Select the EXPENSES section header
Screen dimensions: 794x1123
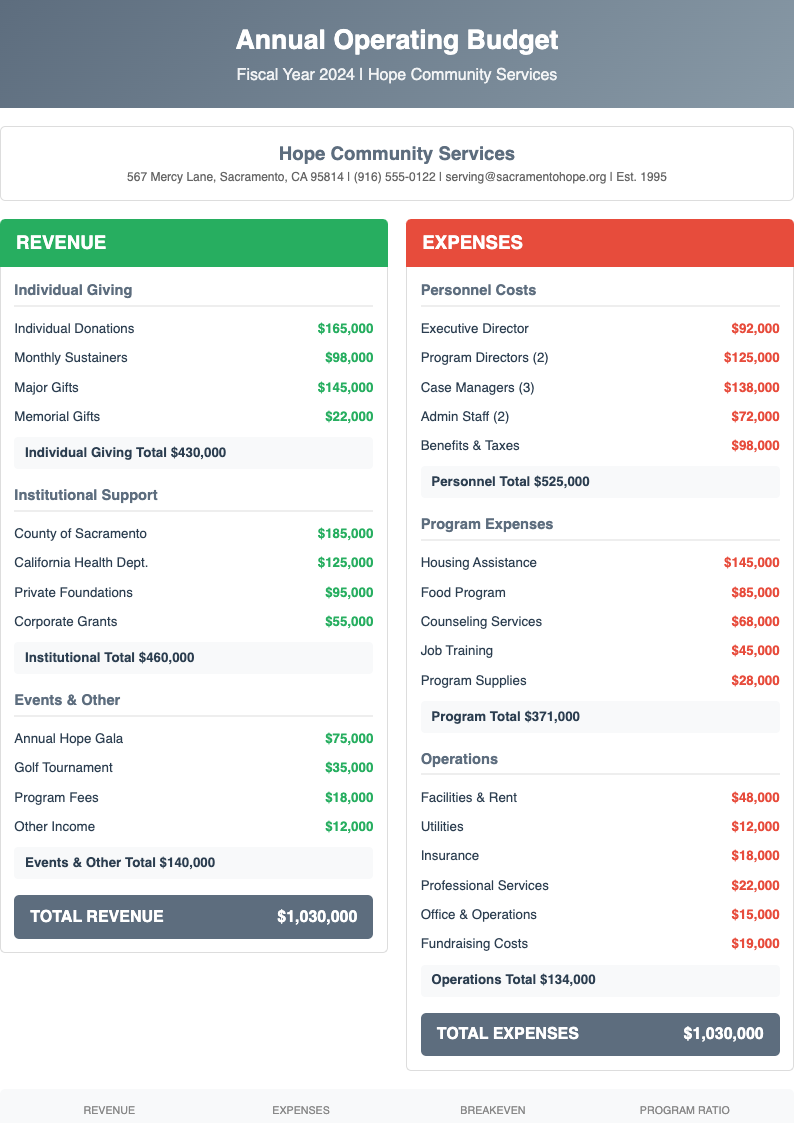[x=600, y=243]
